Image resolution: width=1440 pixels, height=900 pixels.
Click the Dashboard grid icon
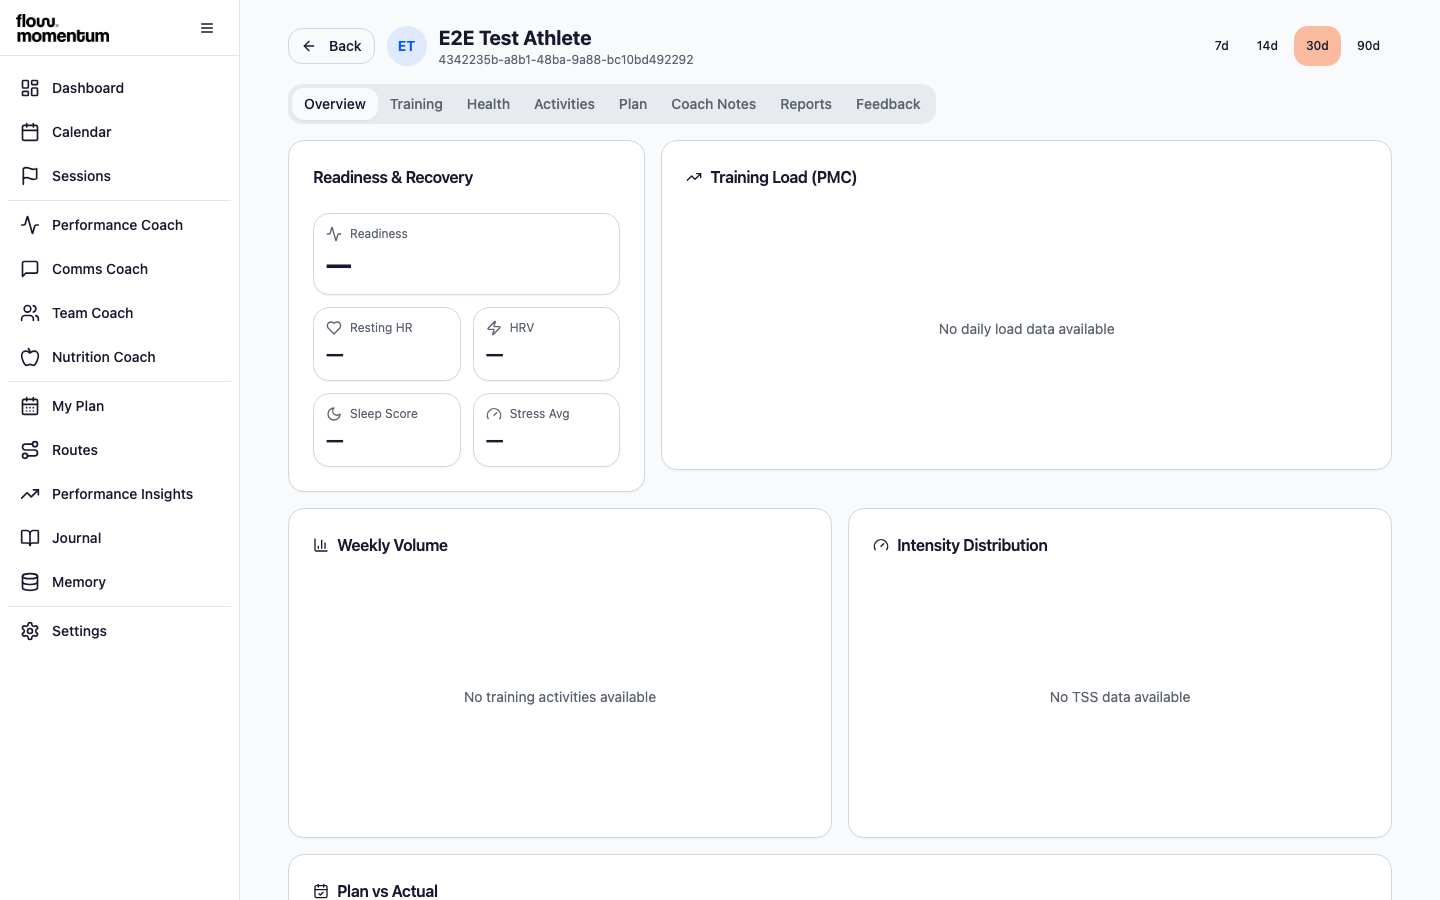pos(30,88)
